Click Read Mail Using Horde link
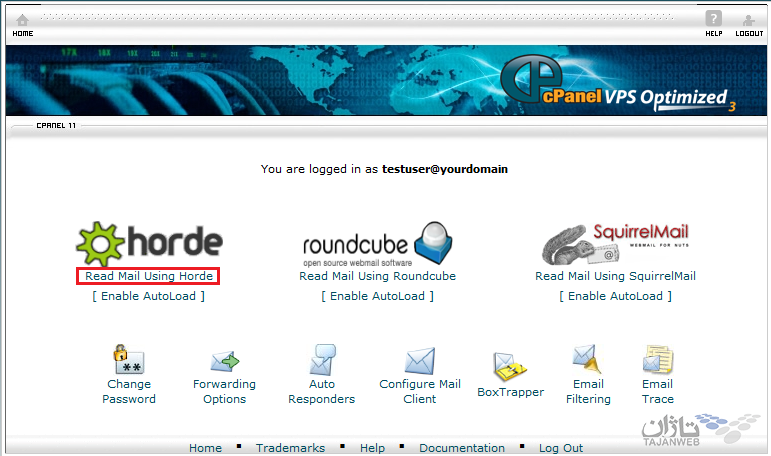The width and height of the screenshot is (771, 456). 149,276
